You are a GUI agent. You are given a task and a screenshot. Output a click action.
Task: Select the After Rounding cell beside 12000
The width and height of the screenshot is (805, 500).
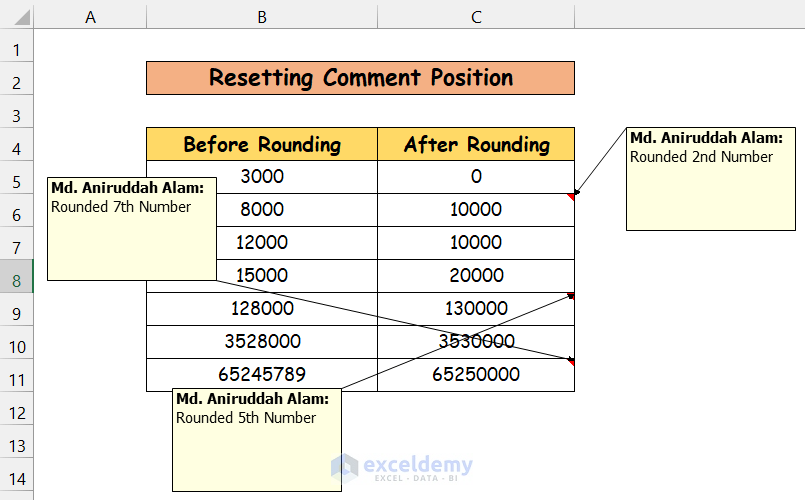click(476, 242)
